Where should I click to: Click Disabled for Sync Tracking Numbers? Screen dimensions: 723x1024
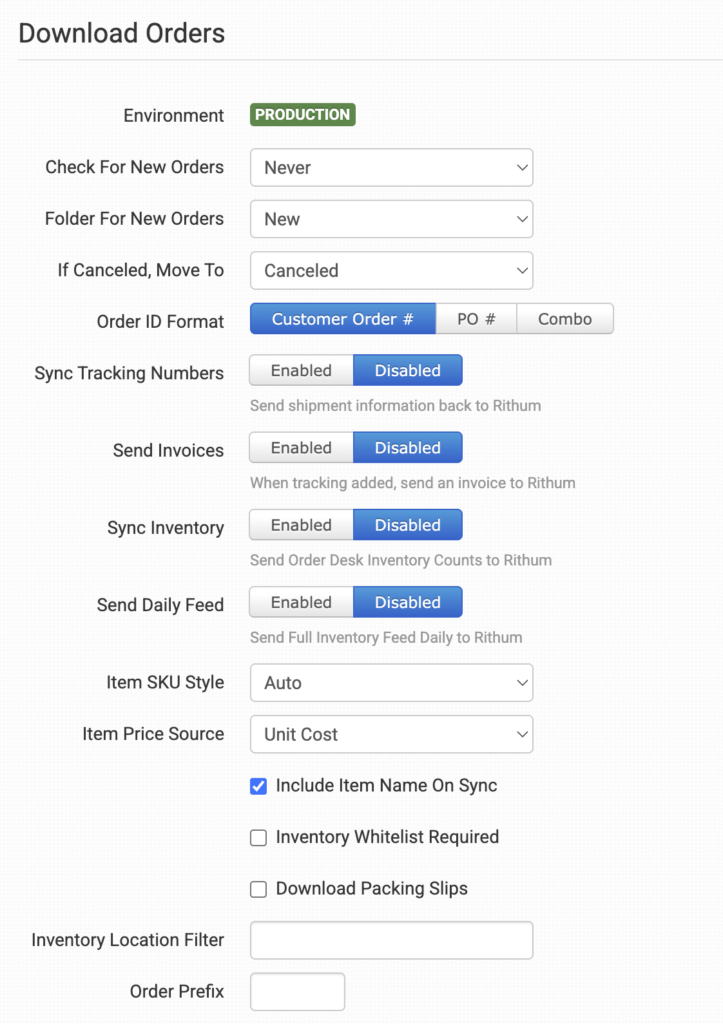[x=408, y=370]
